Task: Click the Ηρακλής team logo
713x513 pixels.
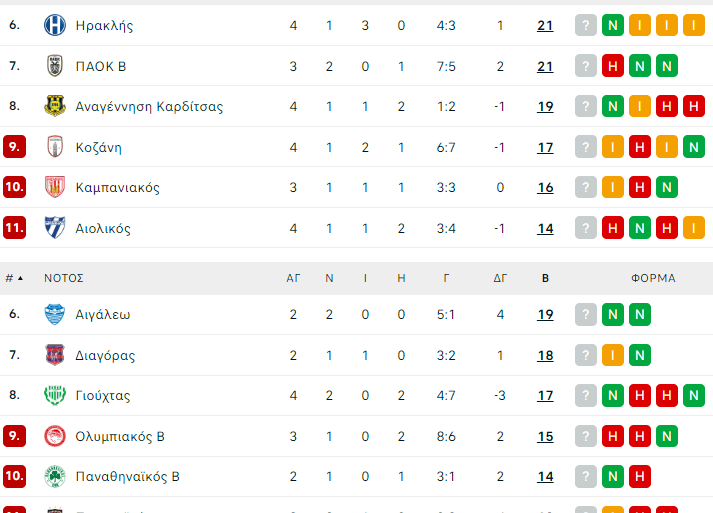Action: (55, 26)
